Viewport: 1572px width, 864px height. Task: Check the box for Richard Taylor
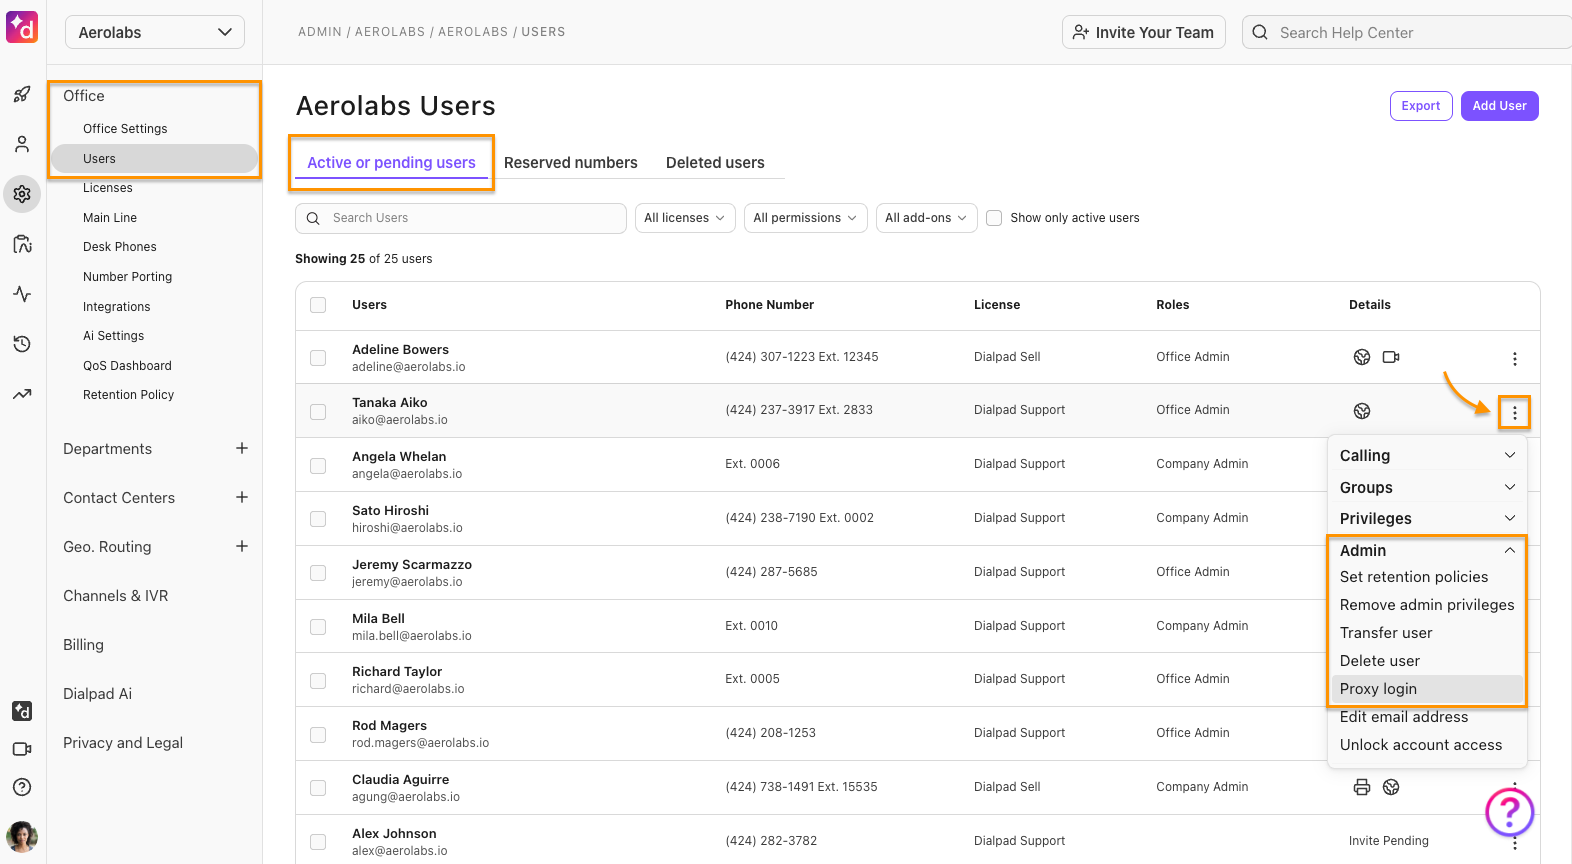tap(318, 680)
